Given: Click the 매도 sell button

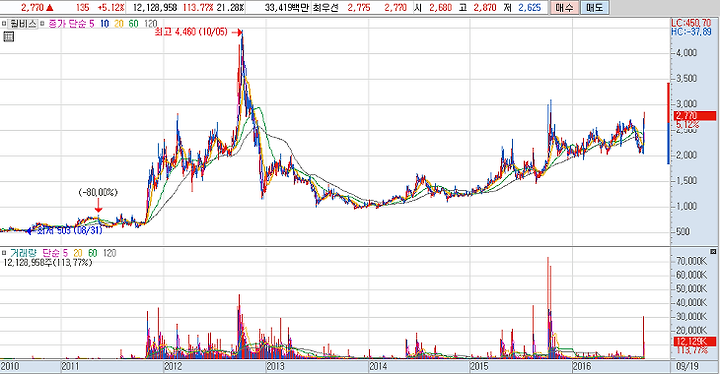Looking at the screenshot, I should click(595, 7).
